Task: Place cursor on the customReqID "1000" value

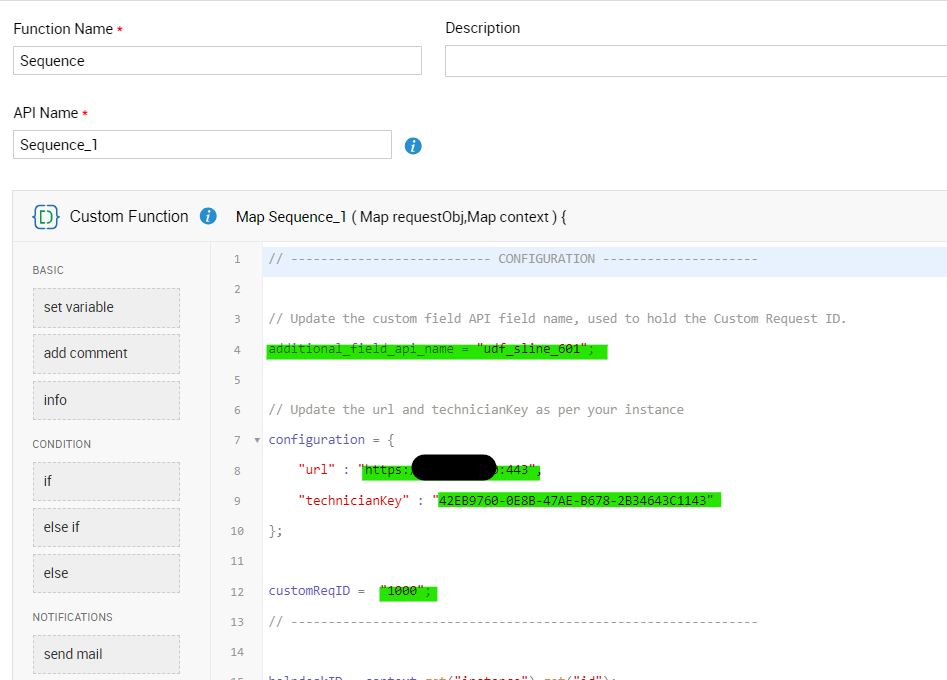Action: pos(407,592)
